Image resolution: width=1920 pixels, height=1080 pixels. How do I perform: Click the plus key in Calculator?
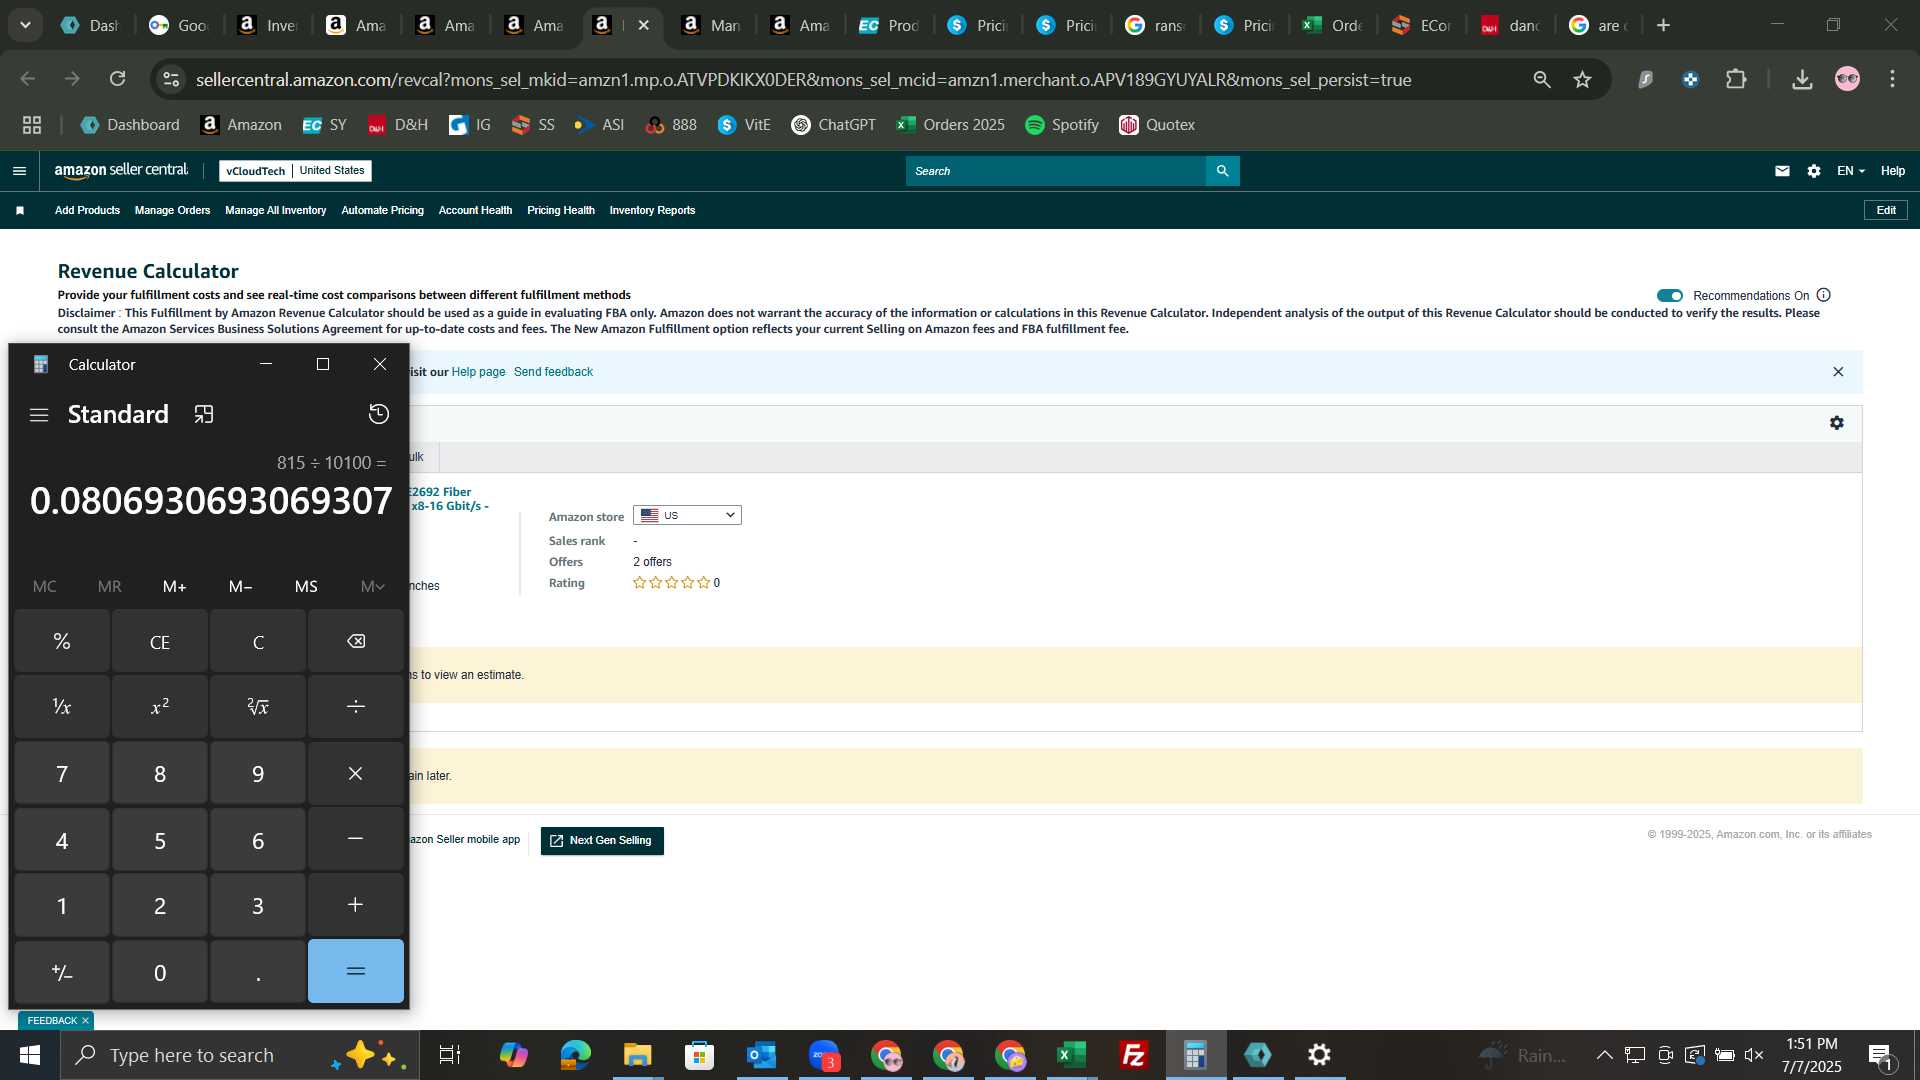356,905
